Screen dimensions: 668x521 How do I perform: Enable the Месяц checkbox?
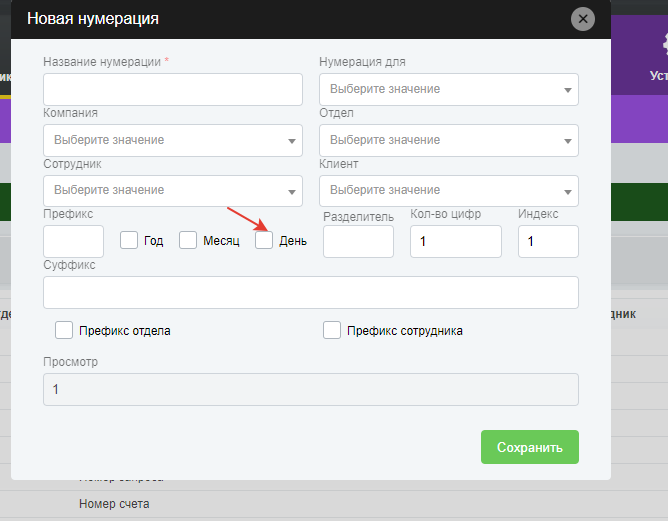coord(187,240)
